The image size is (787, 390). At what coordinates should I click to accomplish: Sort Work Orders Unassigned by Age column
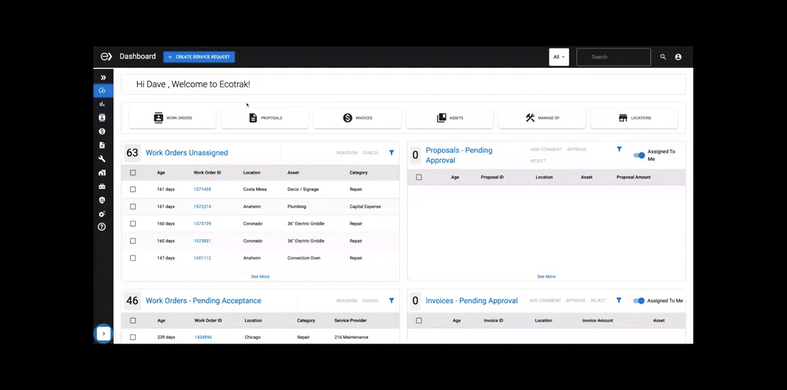161,173
